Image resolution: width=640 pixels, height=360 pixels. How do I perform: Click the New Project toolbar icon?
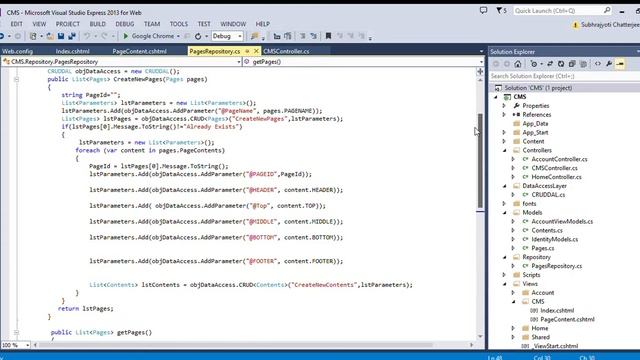(x=33, y=36)
